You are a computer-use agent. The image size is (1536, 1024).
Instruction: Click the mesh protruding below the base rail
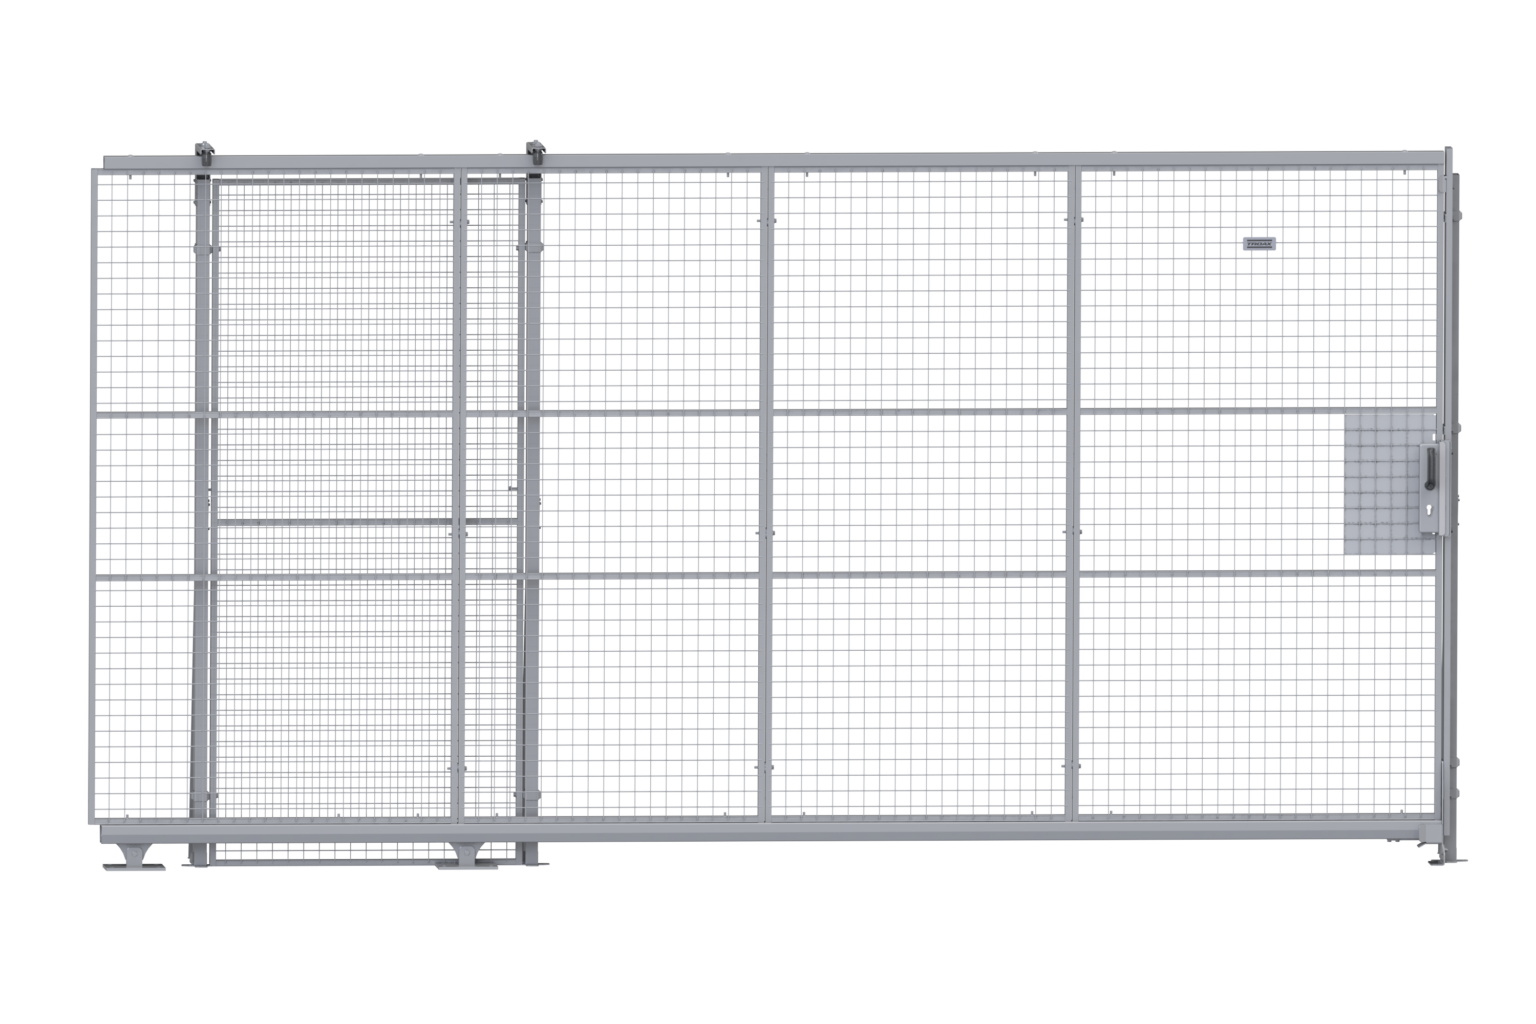pos(360,851)
